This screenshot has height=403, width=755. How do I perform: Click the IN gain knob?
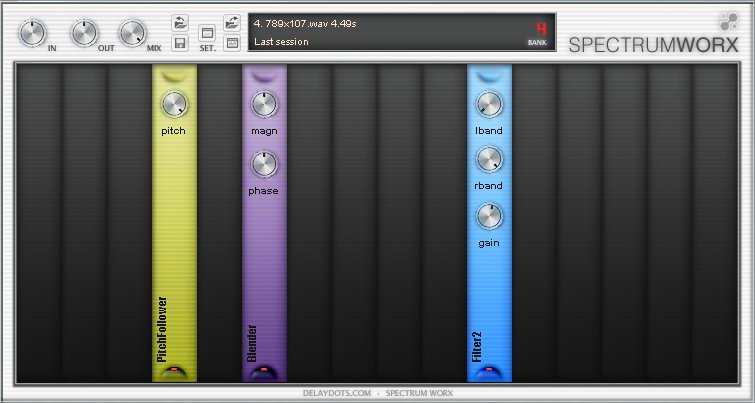coord(33,33)
